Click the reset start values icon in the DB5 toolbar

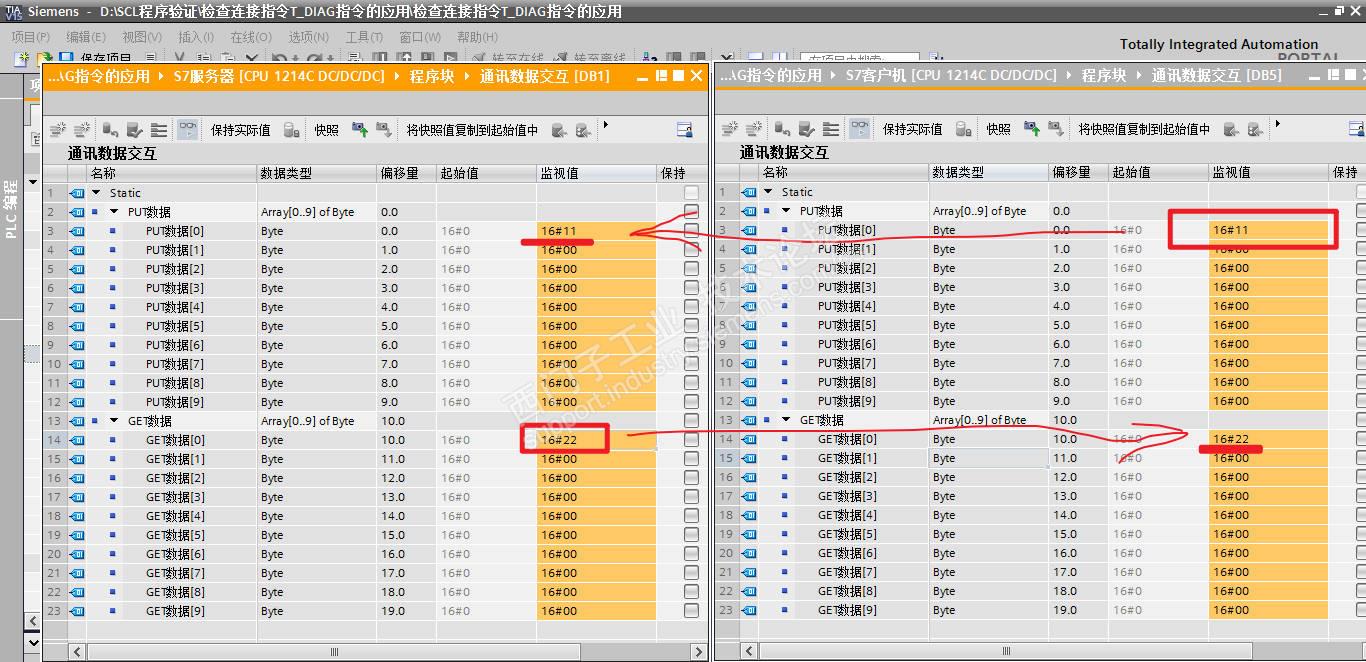click(783, 129)
